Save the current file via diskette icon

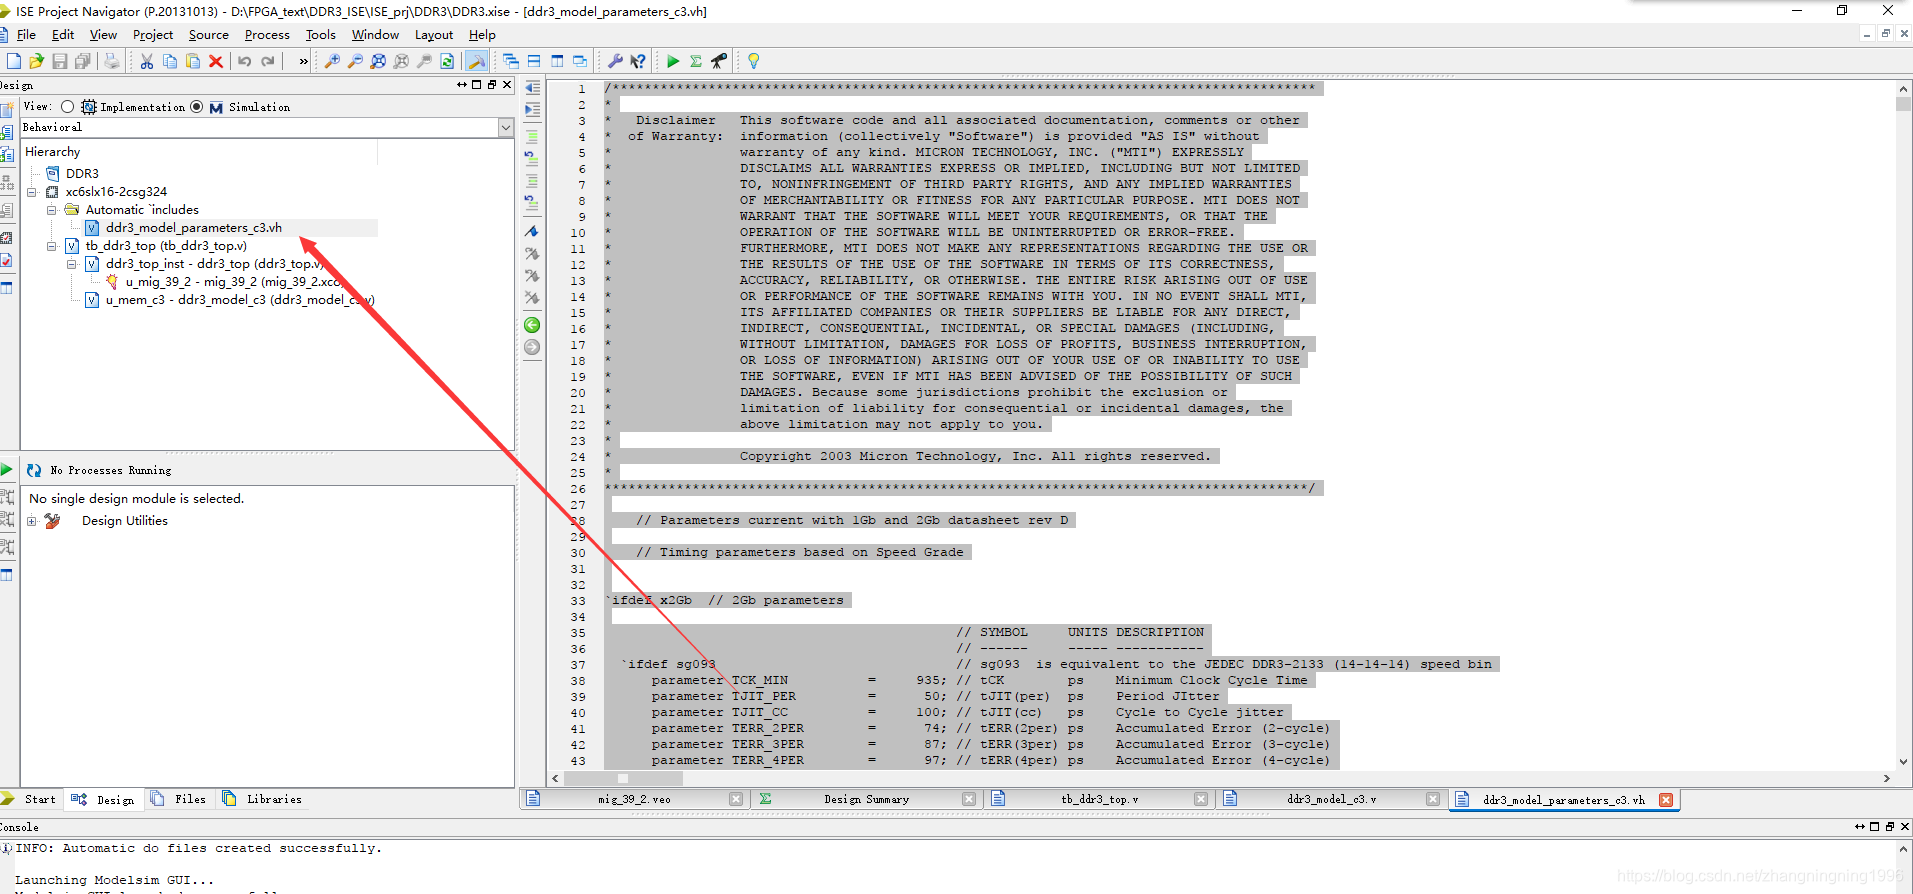tap(60, 61)
